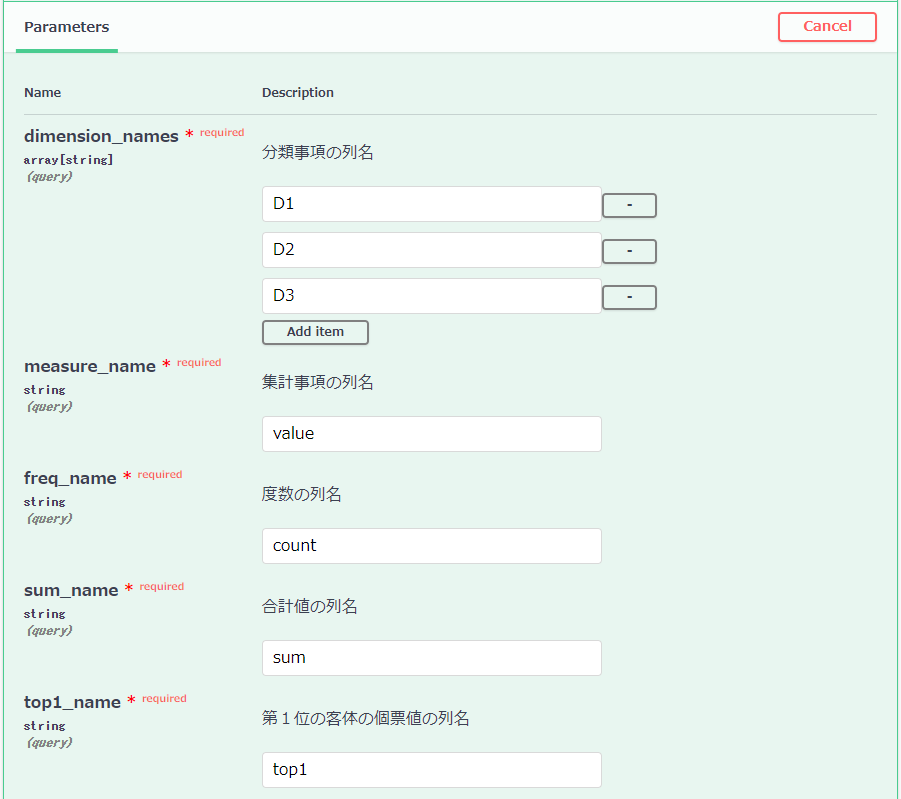
Task: Select the D2 input box
Action: [x=431, y=250]
